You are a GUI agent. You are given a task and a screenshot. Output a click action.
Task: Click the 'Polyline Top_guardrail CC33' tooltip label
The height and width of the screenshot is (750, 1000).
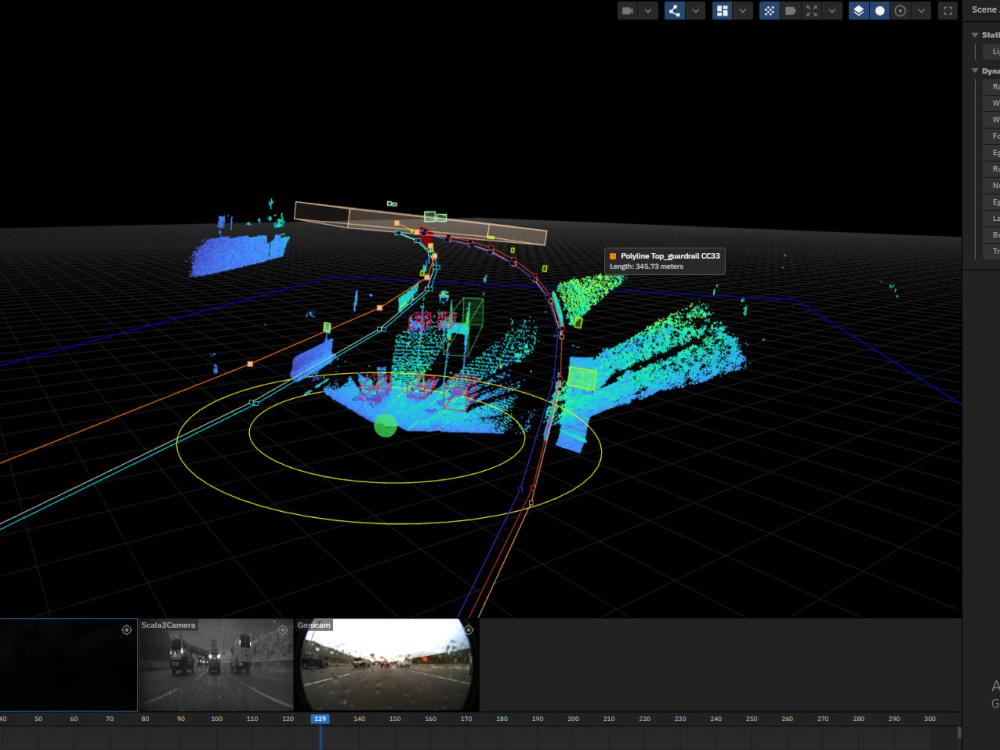(x=670, y=256)
